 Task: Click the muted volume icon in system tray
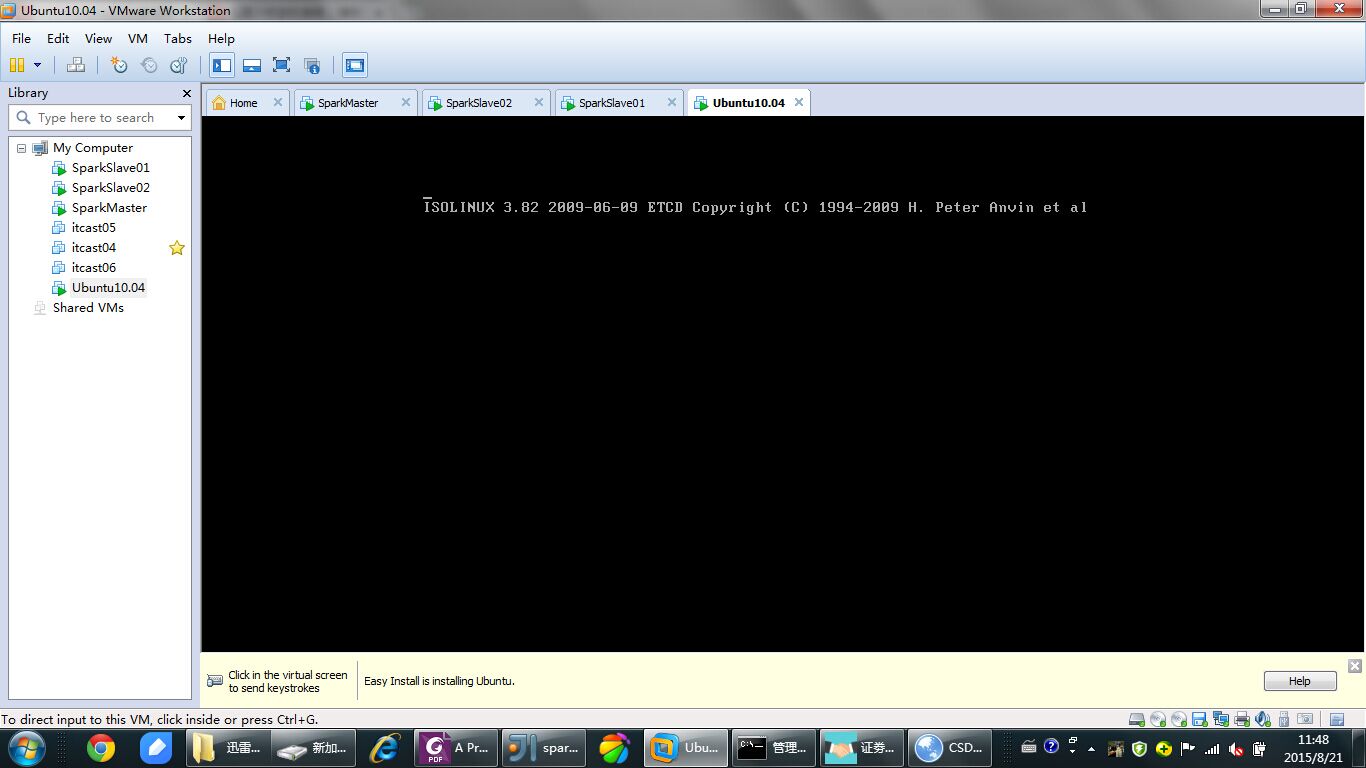coord(1236,749)
